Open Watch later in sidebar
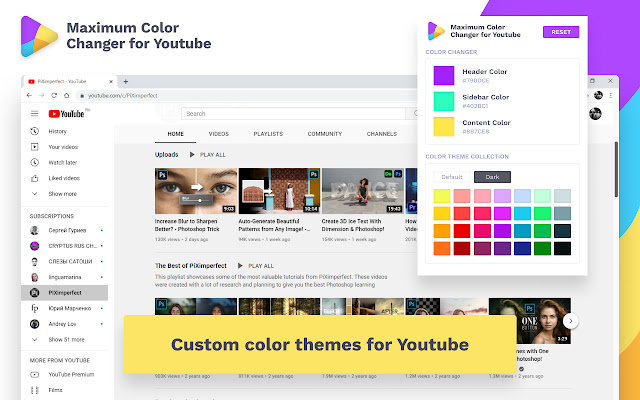Viewport: 640px width, 400px height. 62,162
